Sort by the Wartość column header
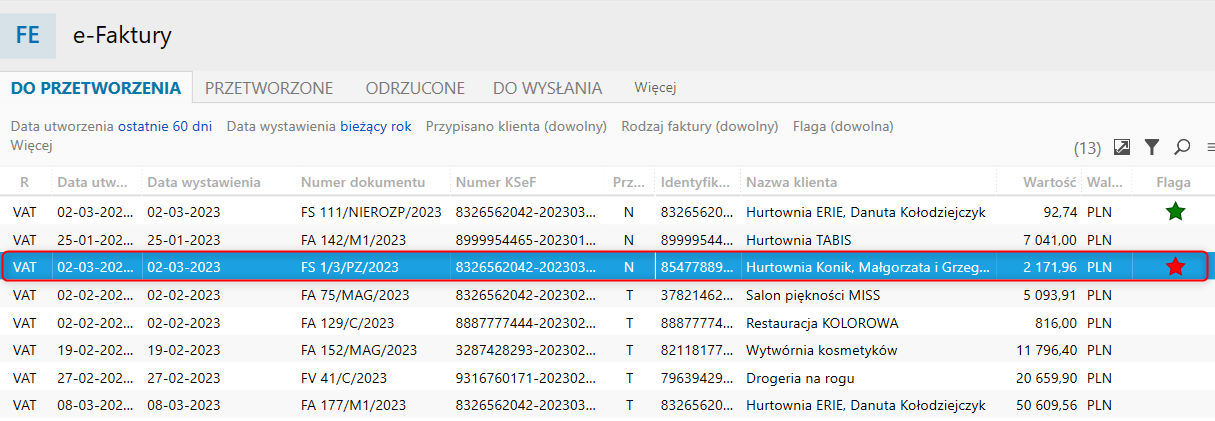The height and width of the screenshot is (421, 1215). (x=1050, y=182)
